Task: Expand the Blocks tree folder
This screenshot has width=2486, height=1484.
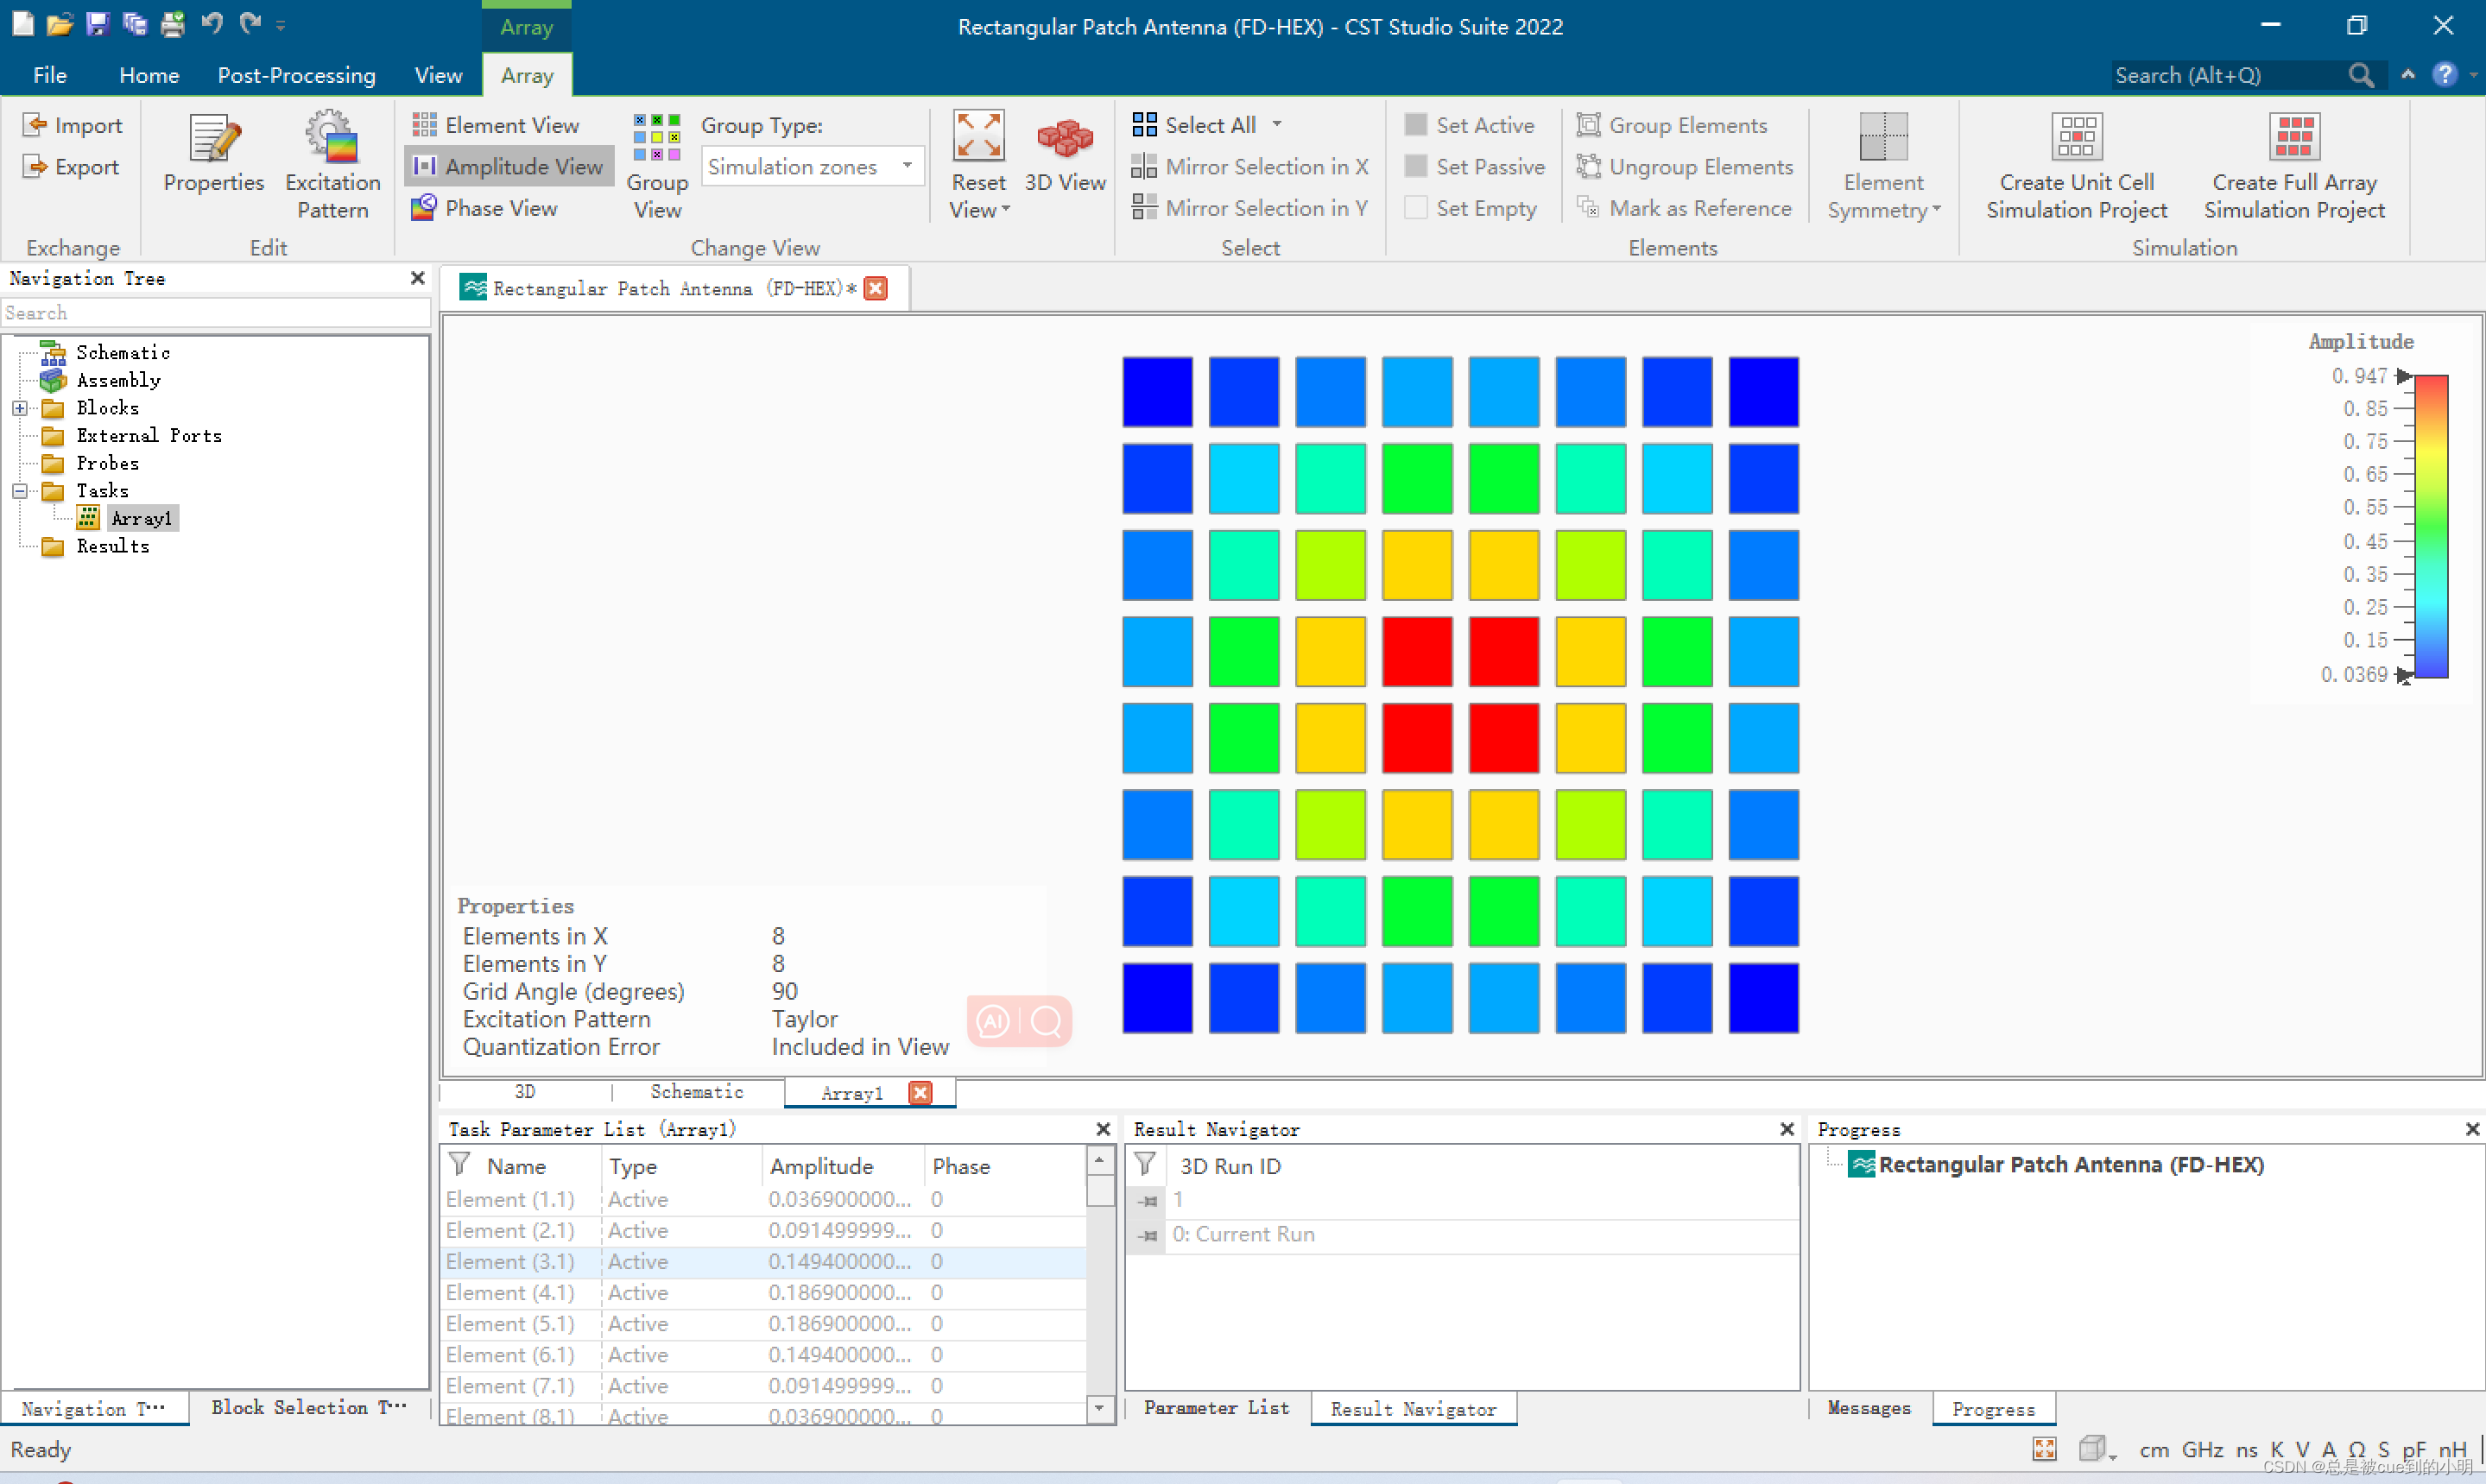Action: click(x=20, y=408)
